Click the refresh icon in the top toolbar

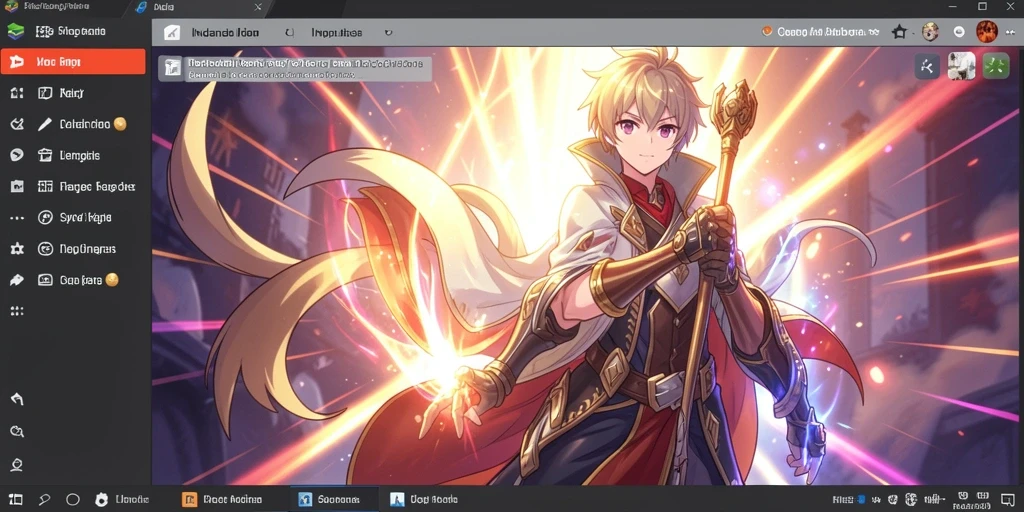pos(290,32)
